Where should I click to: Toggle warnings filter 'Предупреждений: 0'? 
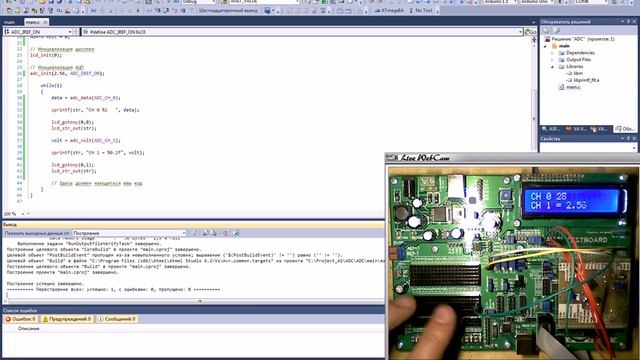click(67, 319)
